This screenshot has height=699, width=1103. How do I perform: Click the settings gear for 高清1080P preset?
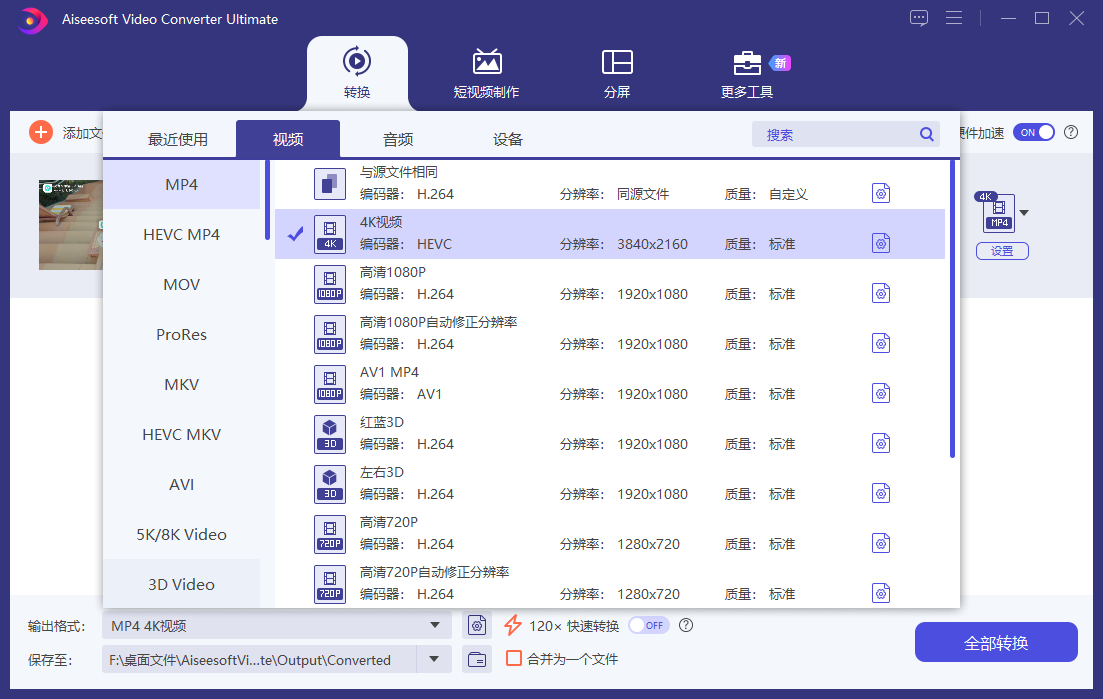pos(880,293)
